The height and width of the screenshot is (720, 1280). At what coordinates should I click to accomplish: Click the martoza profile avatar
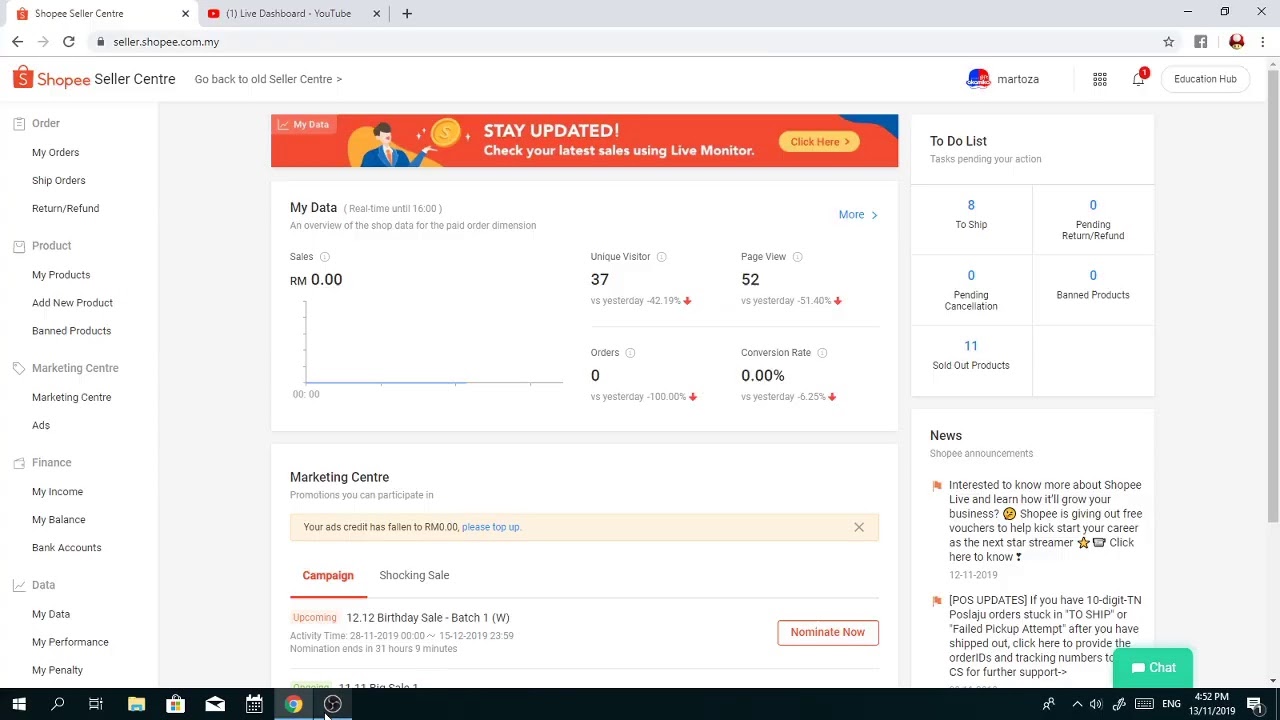pos(978,79)
